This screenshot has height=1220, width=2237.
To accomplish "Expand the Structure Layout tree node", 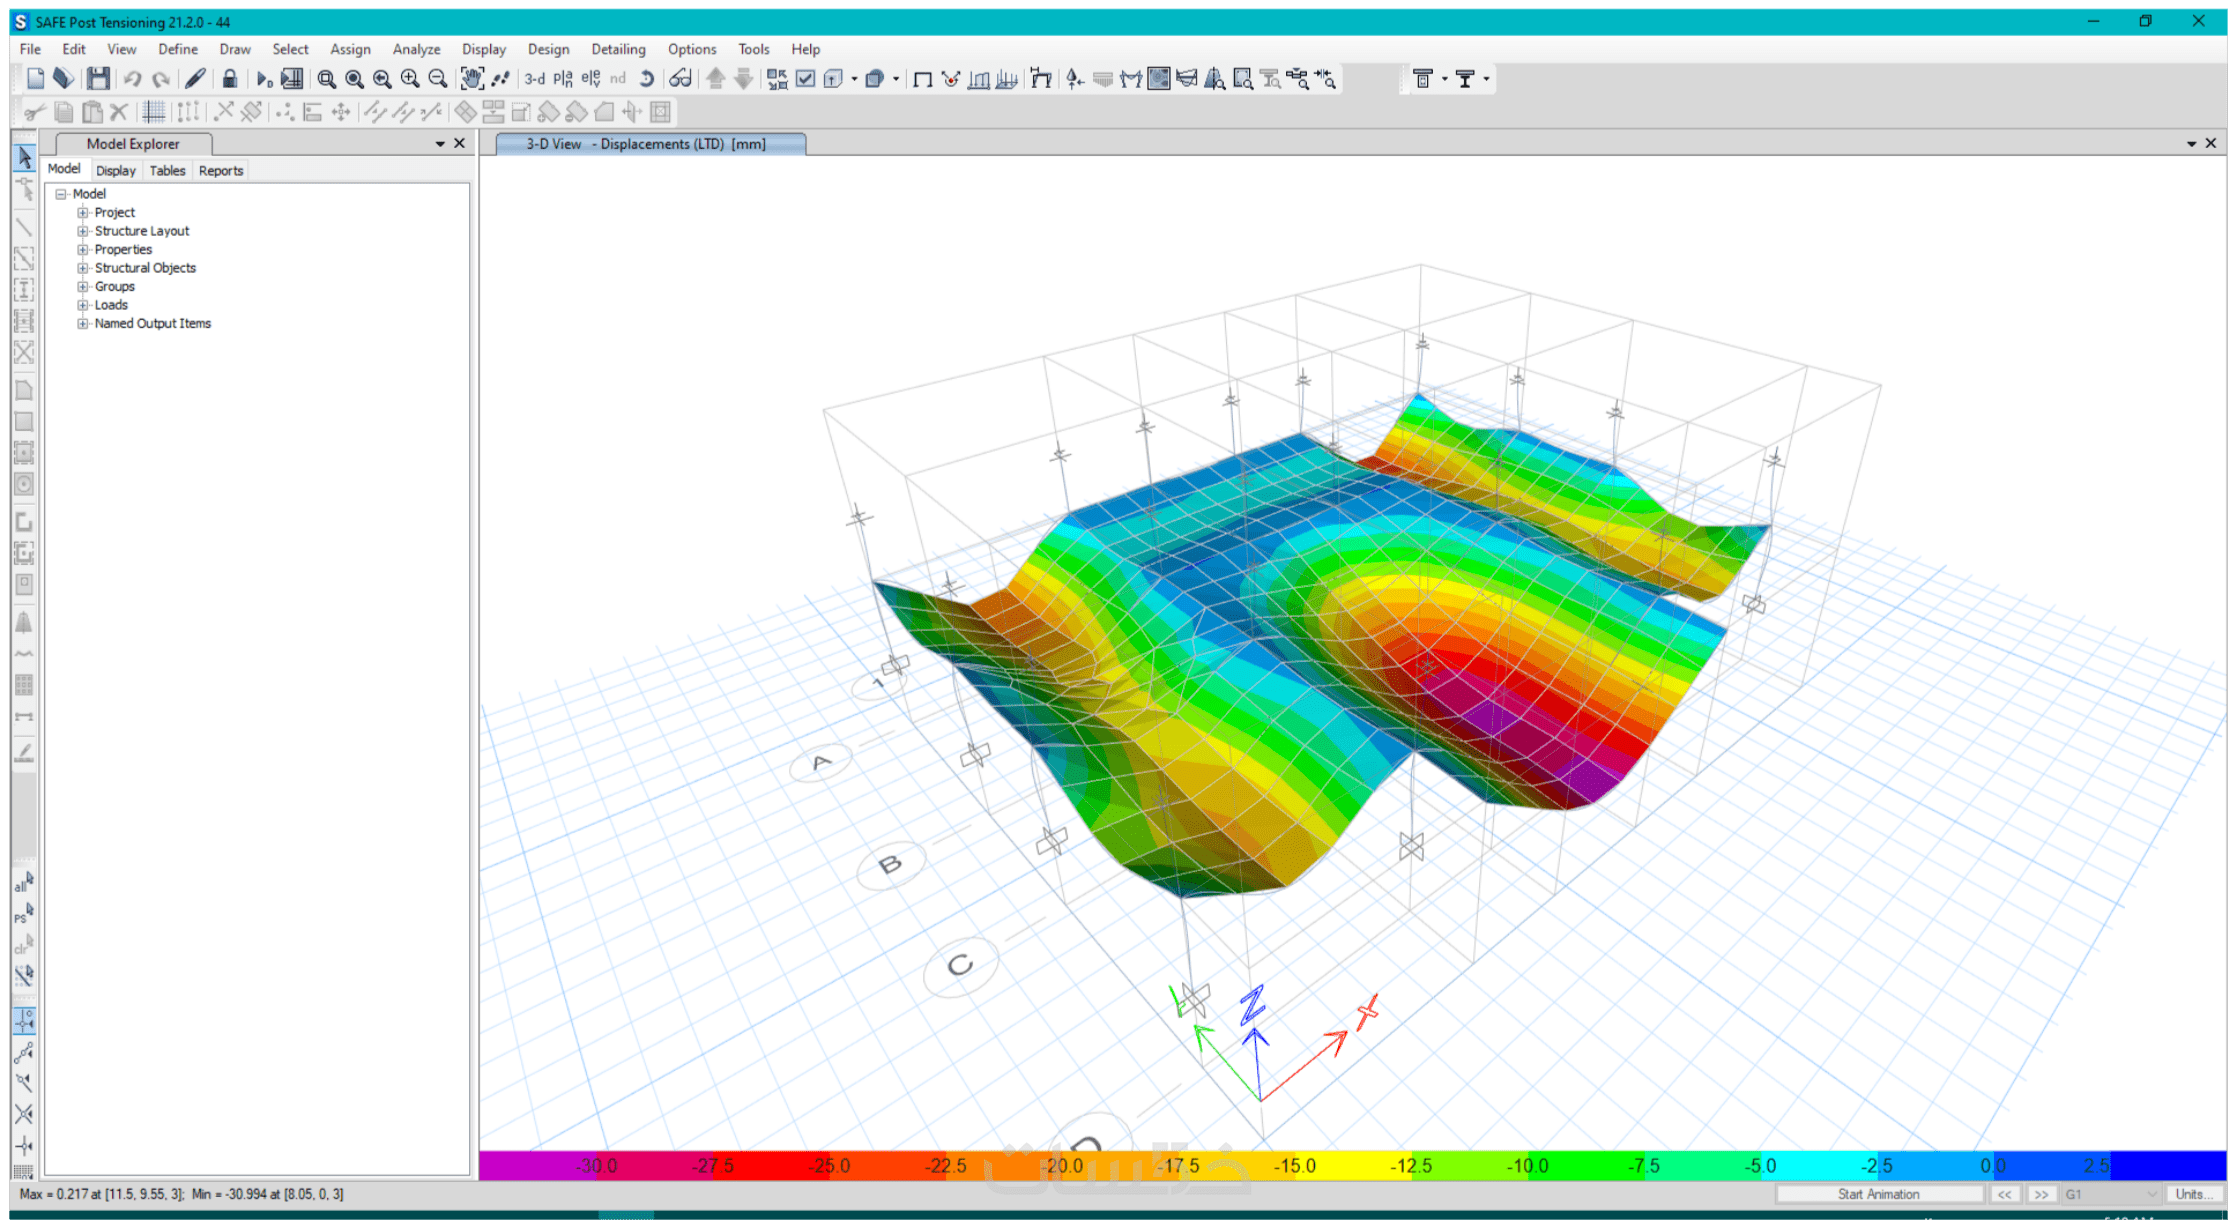I will click(x=83, y=231).
